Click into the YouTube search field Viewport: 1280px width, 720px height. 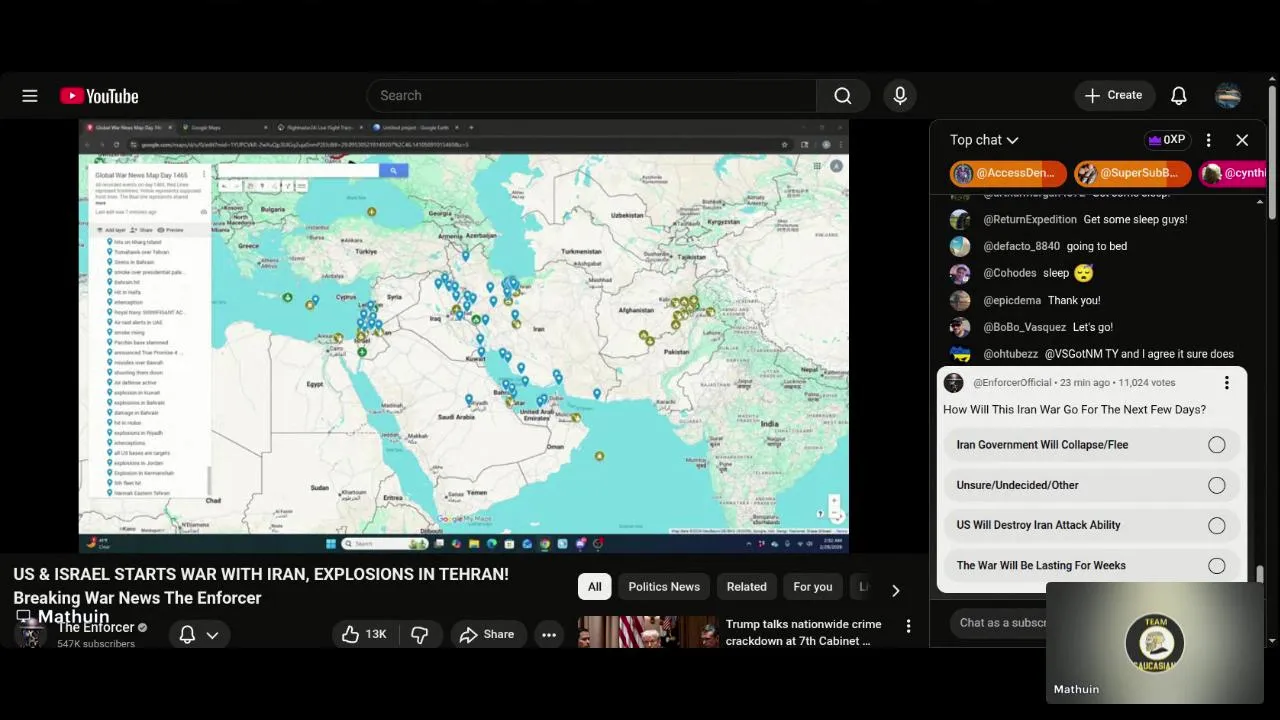[592, 96]
